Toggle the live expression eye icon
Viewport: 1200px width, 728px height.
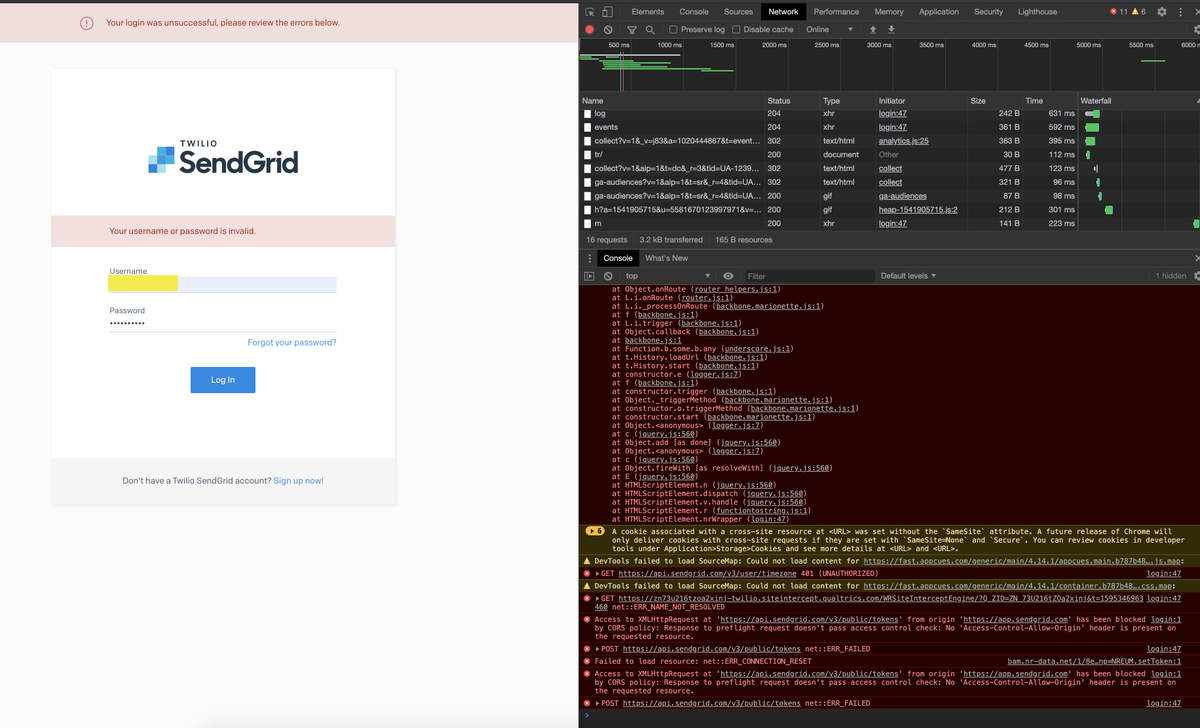(x=728, y=276)
